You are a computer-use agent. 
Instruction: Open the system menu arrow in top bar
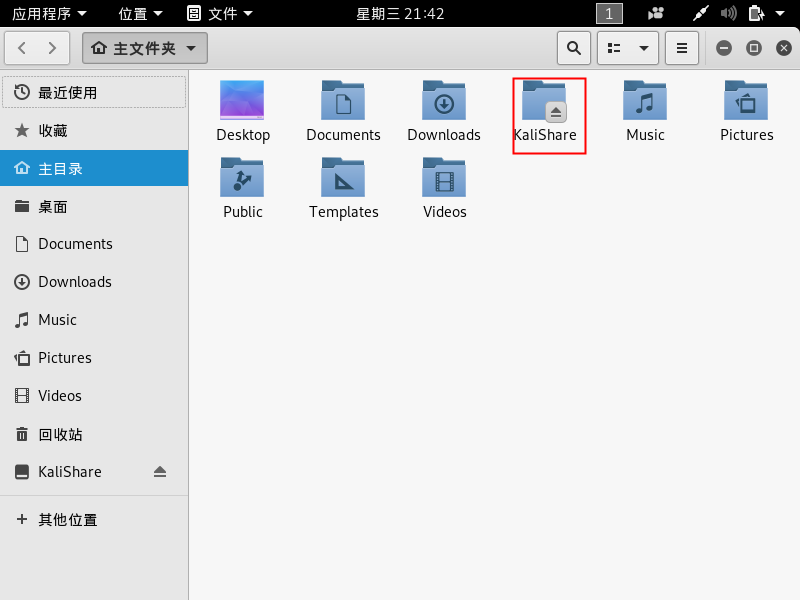(x=780, y=13)
